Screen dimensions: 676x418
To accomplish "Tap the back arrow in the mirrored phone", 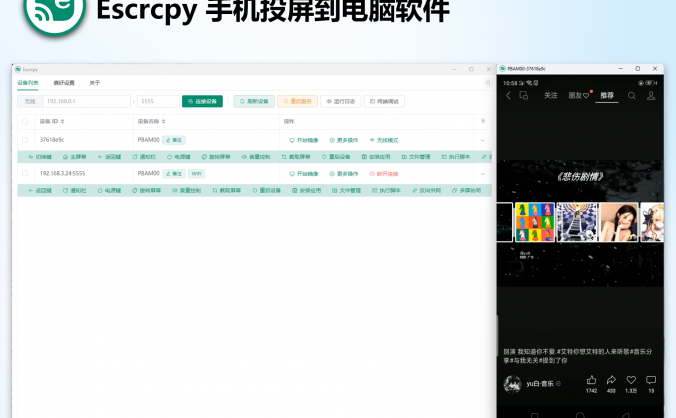I will point(508,96).
